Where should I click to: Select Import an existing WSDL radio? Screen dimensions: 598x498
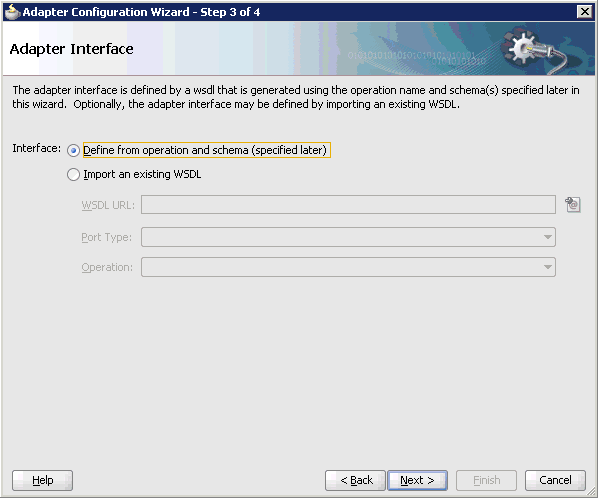[x=73, y=175]
